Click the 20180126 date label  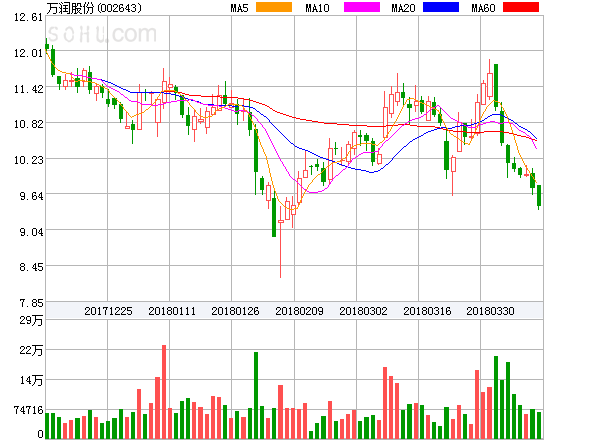point(235,311)
